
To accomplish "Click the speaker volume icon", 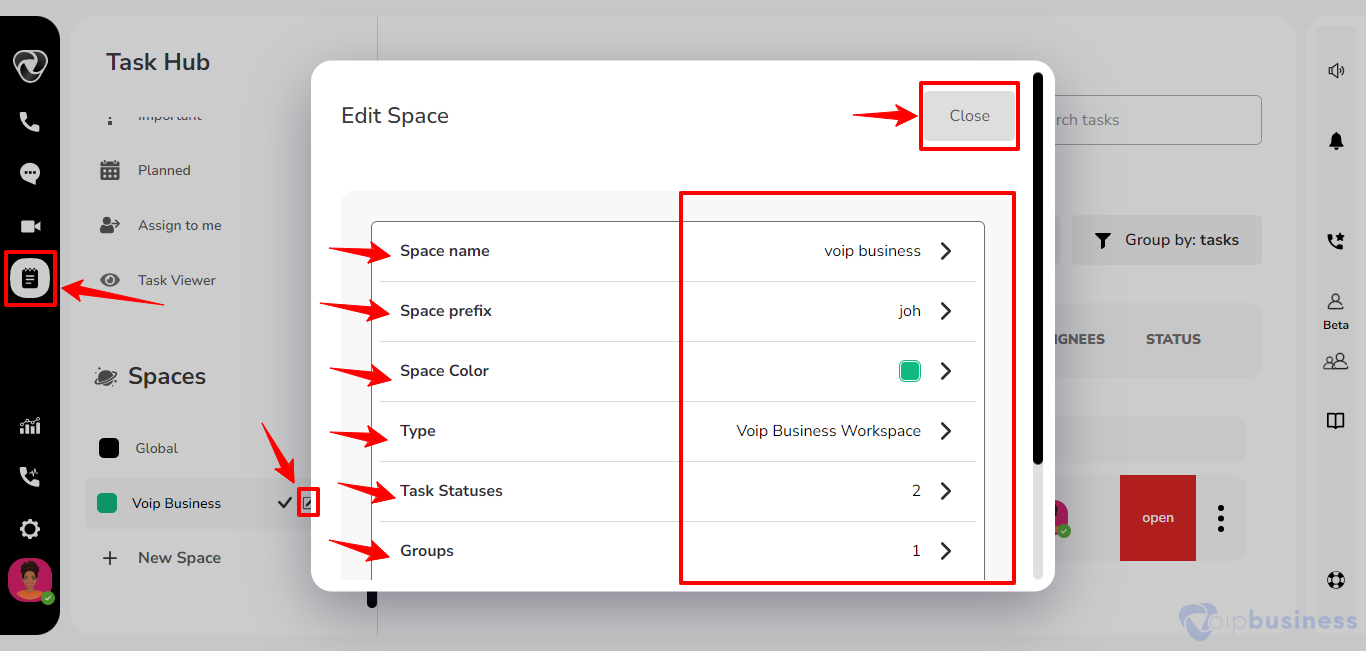I will pos(1336,70).
